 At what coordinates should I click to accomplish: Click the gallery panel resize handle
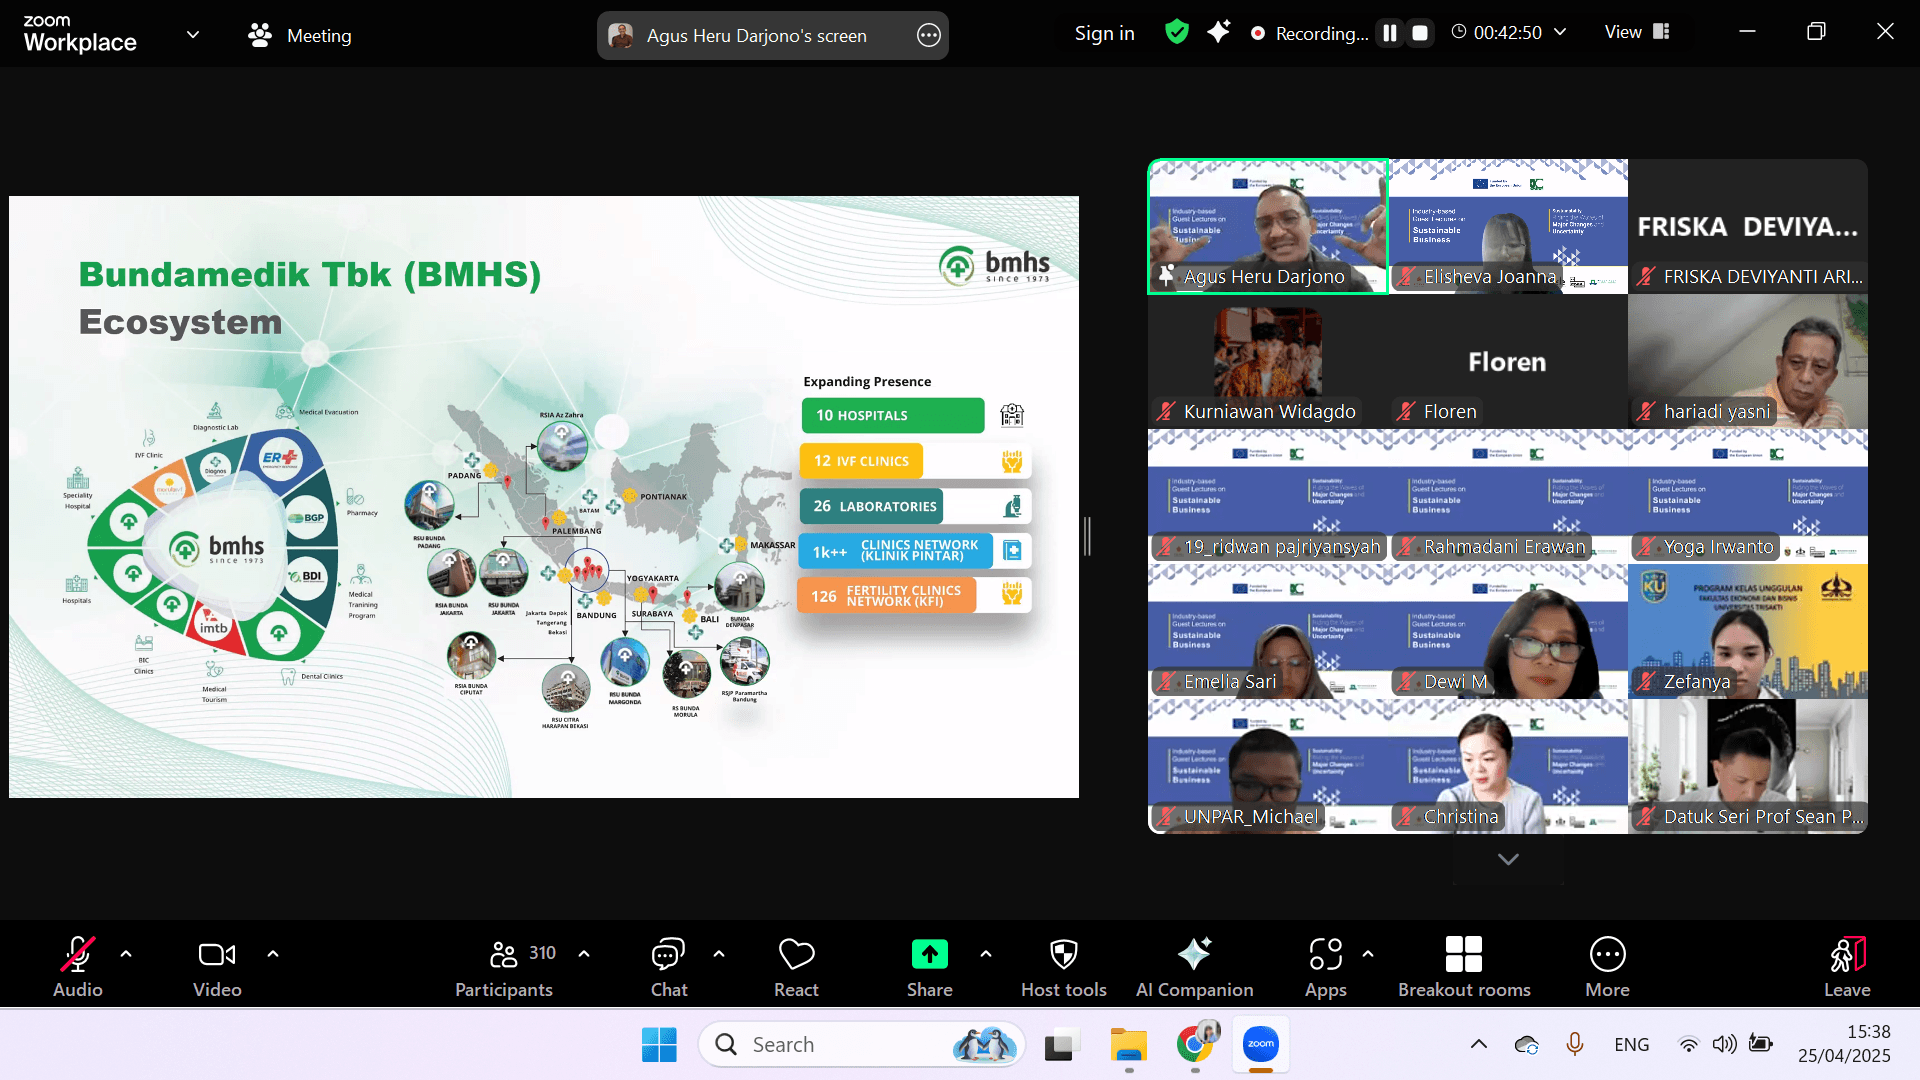(1087, 537)
